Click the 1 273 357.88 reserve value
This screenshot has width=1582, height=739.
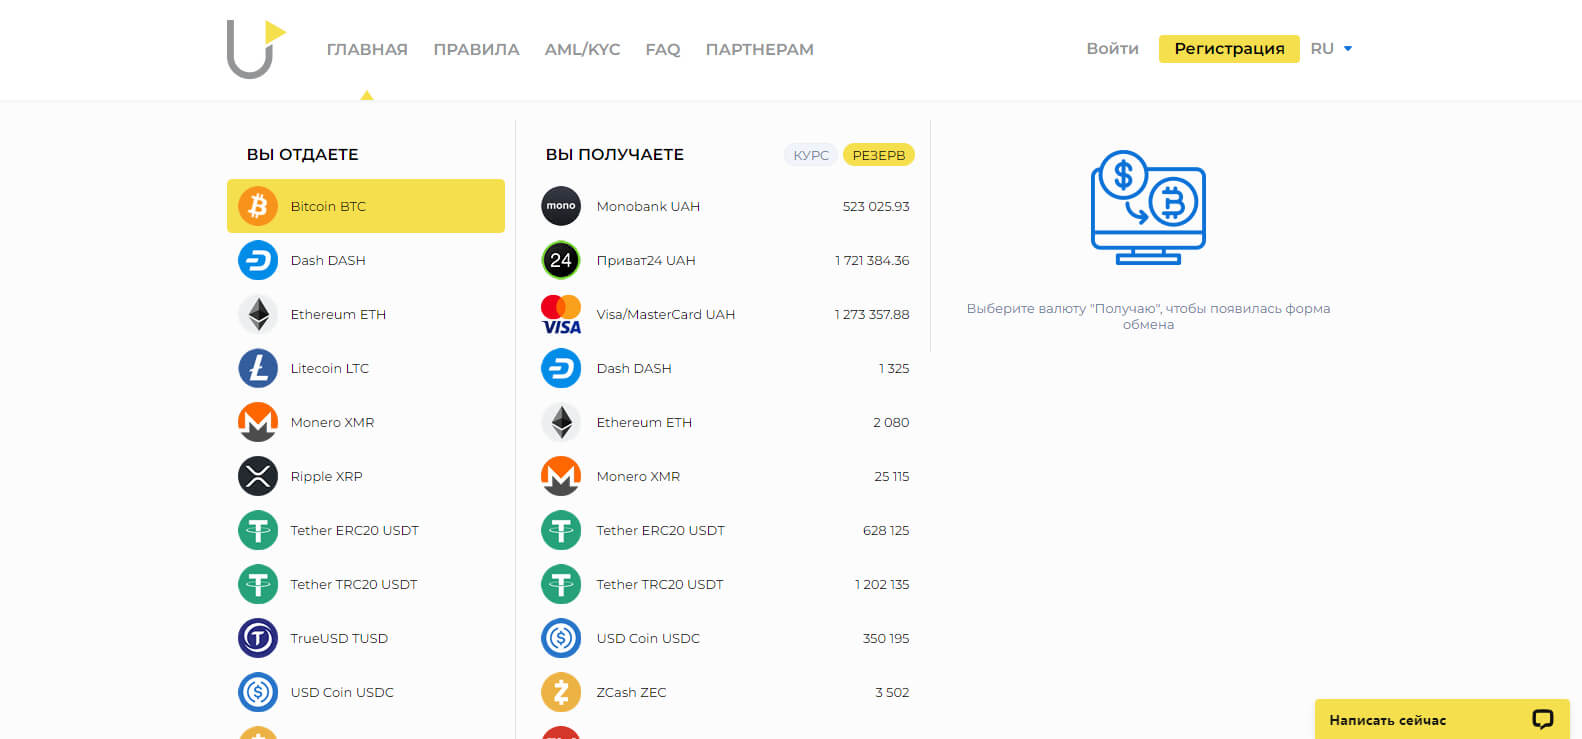[x=872, y=314]
